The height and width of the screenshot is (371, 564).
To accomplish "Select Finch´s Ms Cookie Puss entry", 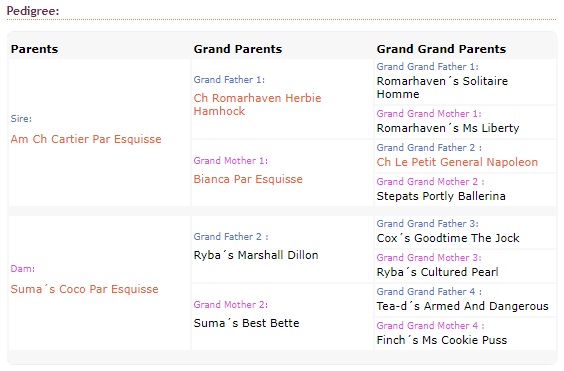I will pos(442,340).
